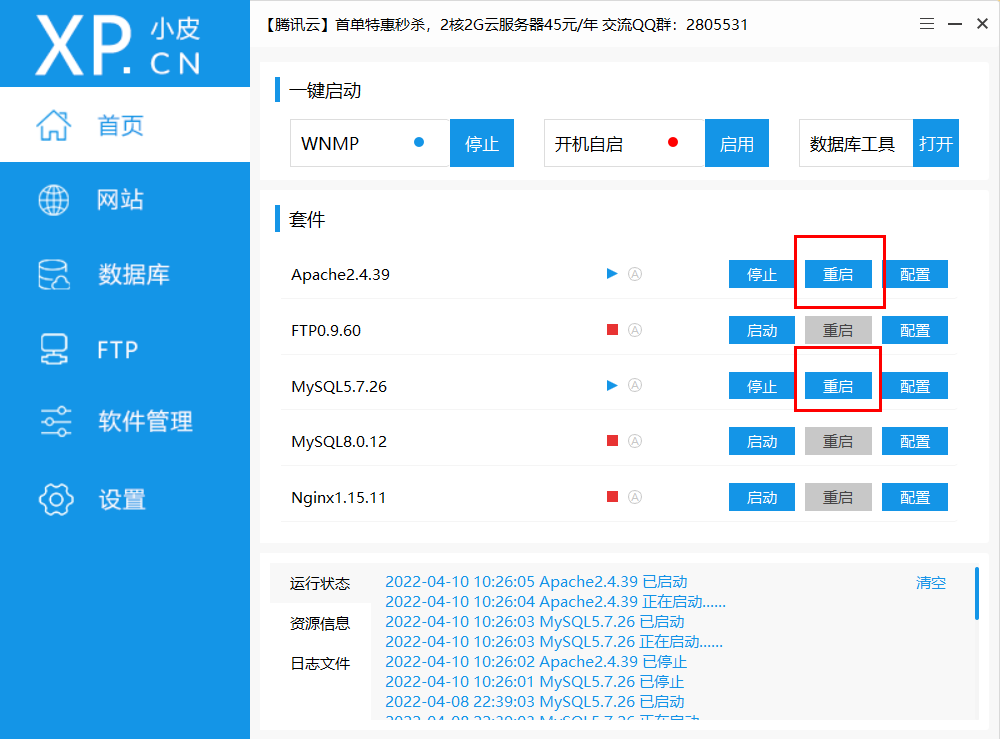Image resolution: width=1000 pixels, height=739 pixels.
Task: Stop the WNMP one-click service
Action: pos(482,143)
